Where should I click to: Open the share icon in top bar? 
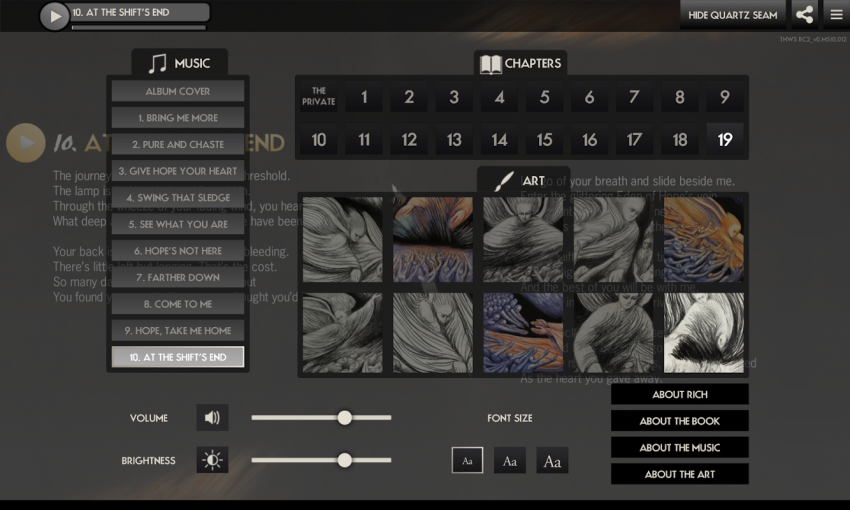(804, 15)
